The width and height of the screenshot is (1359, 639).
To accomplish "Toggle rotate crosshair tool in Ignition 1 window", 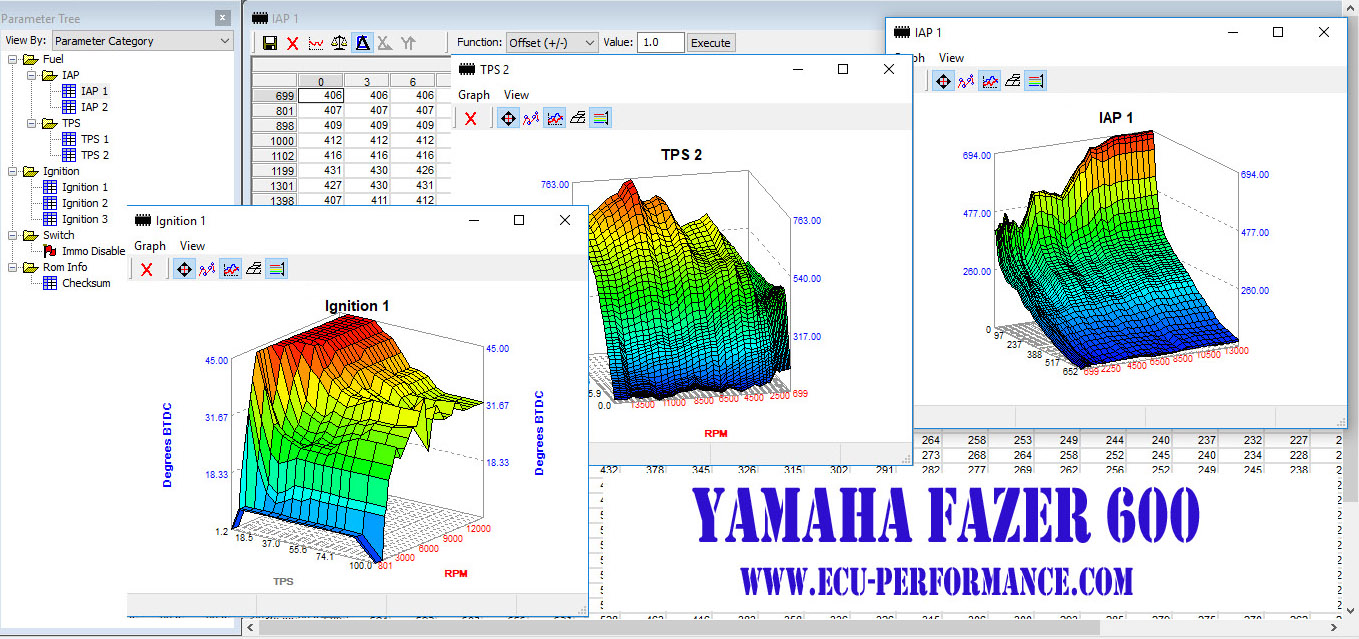I will tap(184, 269).
